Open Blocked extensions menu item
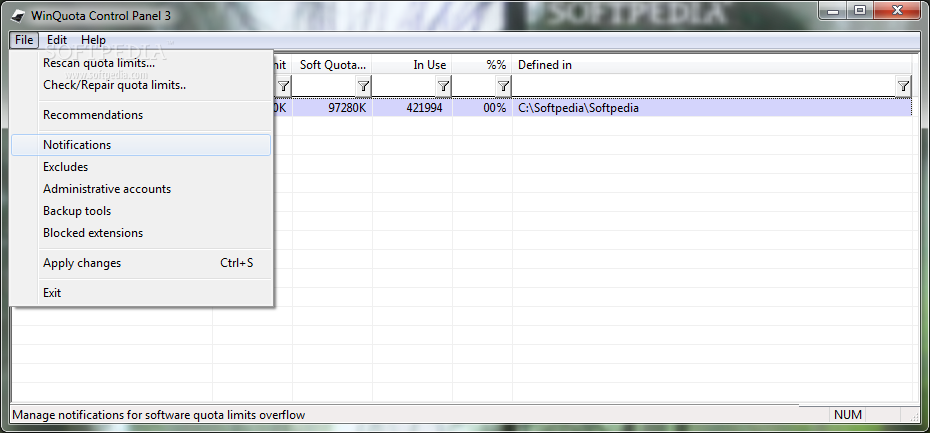This screenshot has width=930, height=433. 141,233
